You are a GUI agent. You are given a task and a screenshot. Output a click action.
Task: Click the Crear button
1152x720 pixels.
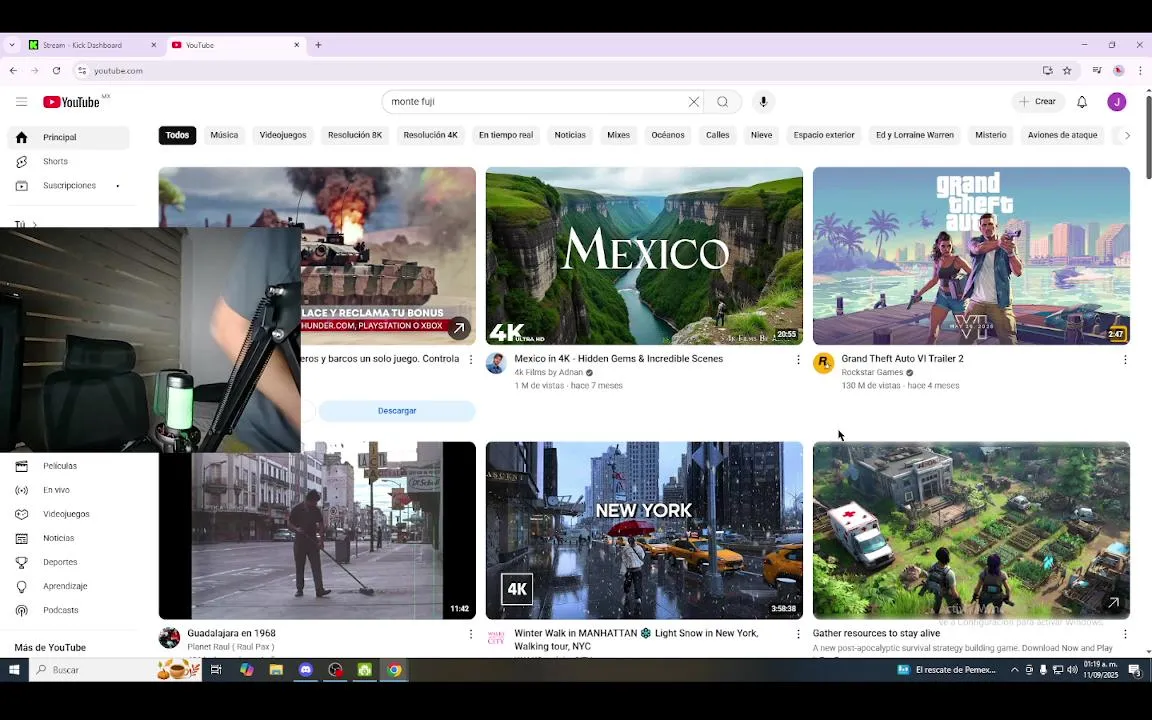[1038, 101]
